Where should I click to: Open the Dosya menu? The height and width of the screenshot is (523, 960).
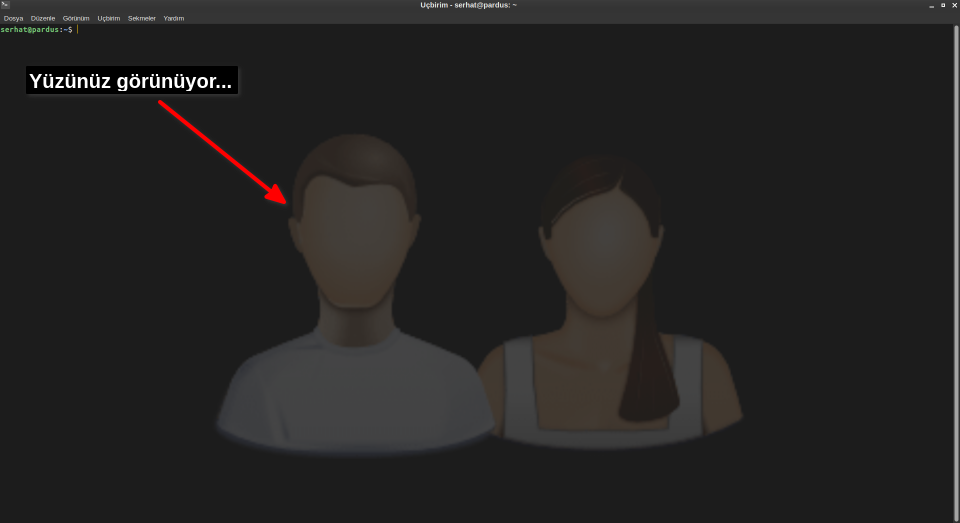[13, 18]
